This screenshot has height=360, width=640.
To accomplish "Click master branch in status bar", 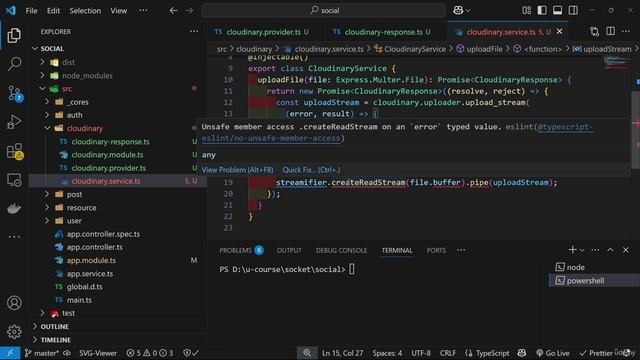I will 42,353.
